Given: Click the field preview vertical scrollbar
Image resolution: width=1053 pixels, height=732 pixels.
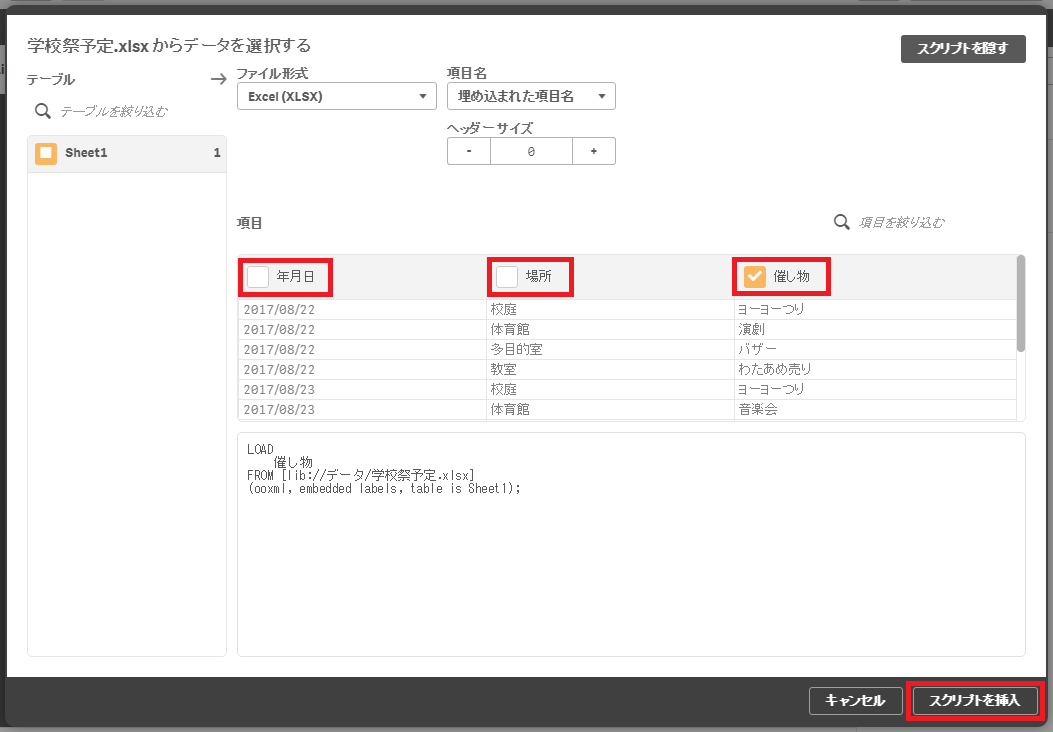Looking at the screenshot, I should [1021, 303].
